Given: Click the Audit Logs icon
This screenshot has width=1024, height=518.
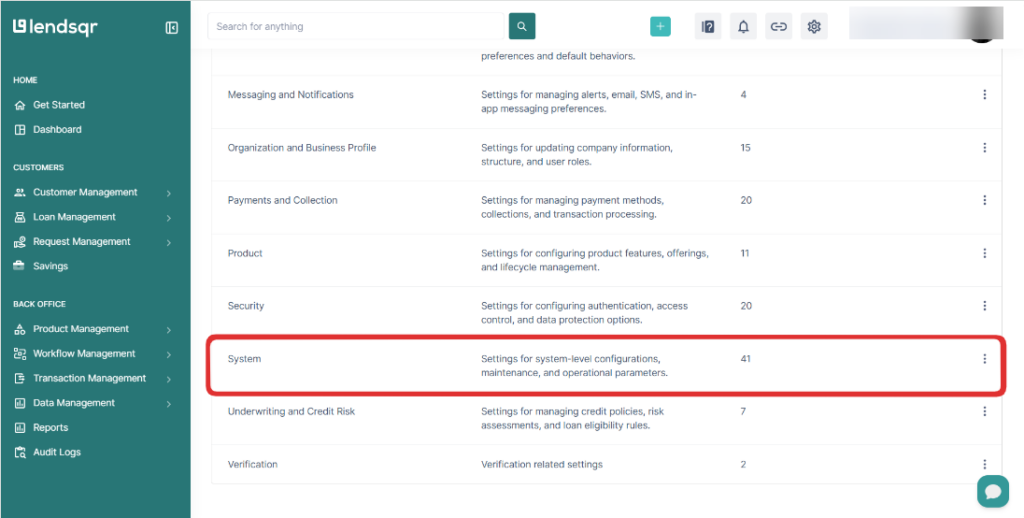Looking at the screenshot, I should click(x=20, y=452).
